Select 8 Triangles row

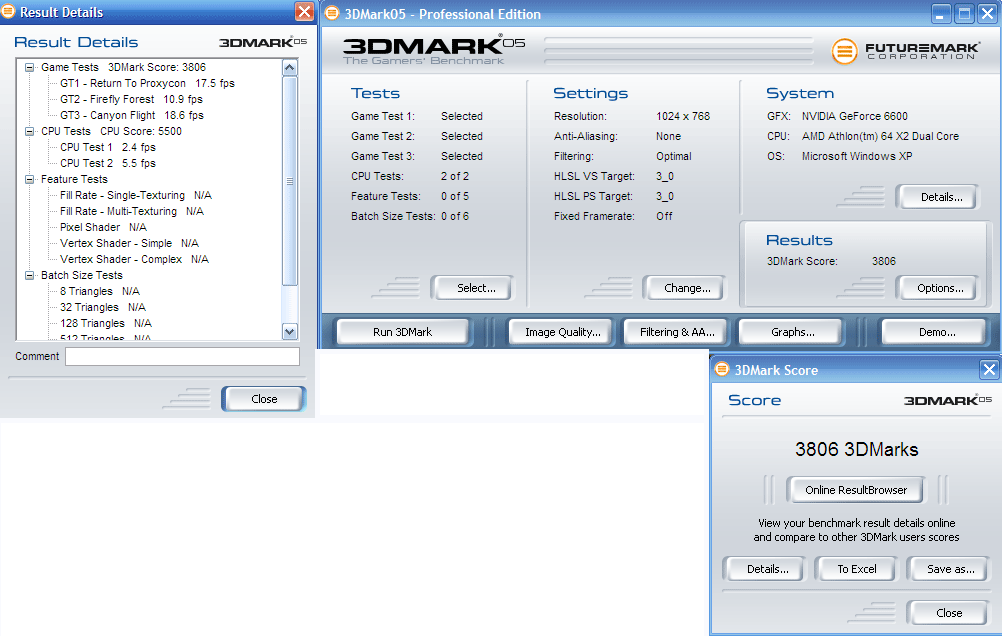(100, 291)
